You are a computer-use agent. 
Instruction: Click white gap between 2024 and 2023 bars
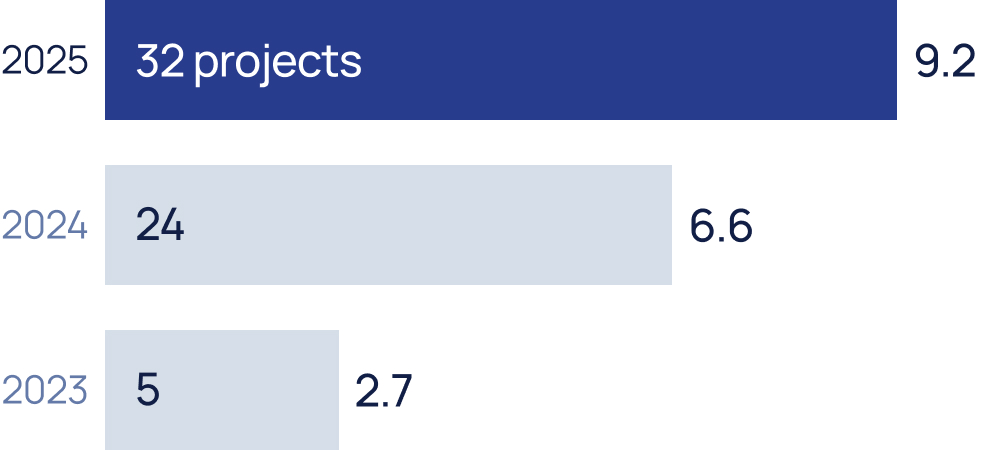(388, 307)
